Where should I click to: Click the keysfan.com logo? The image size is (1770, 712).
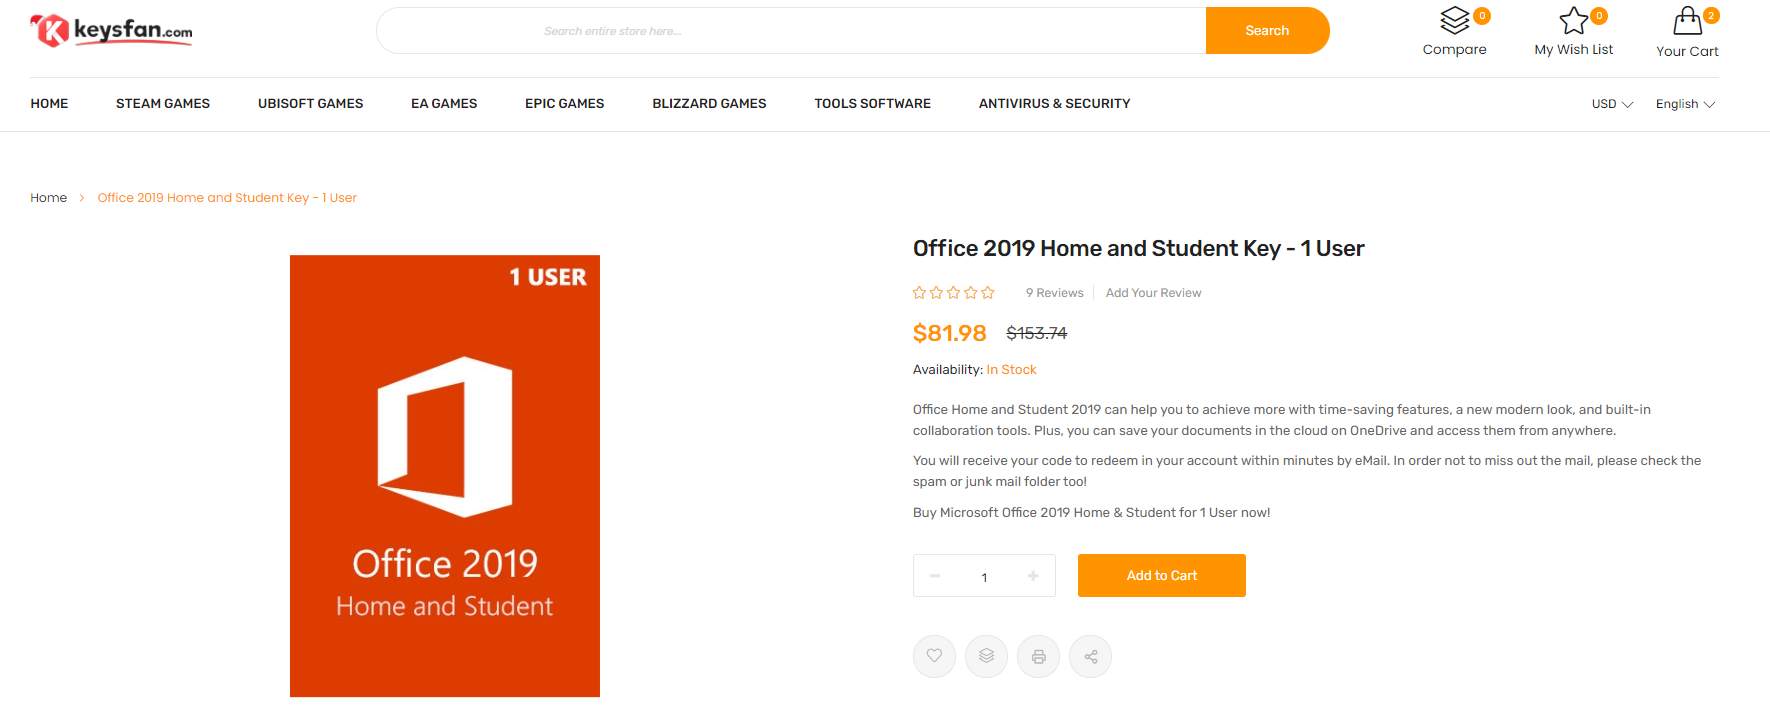[111, 31]
